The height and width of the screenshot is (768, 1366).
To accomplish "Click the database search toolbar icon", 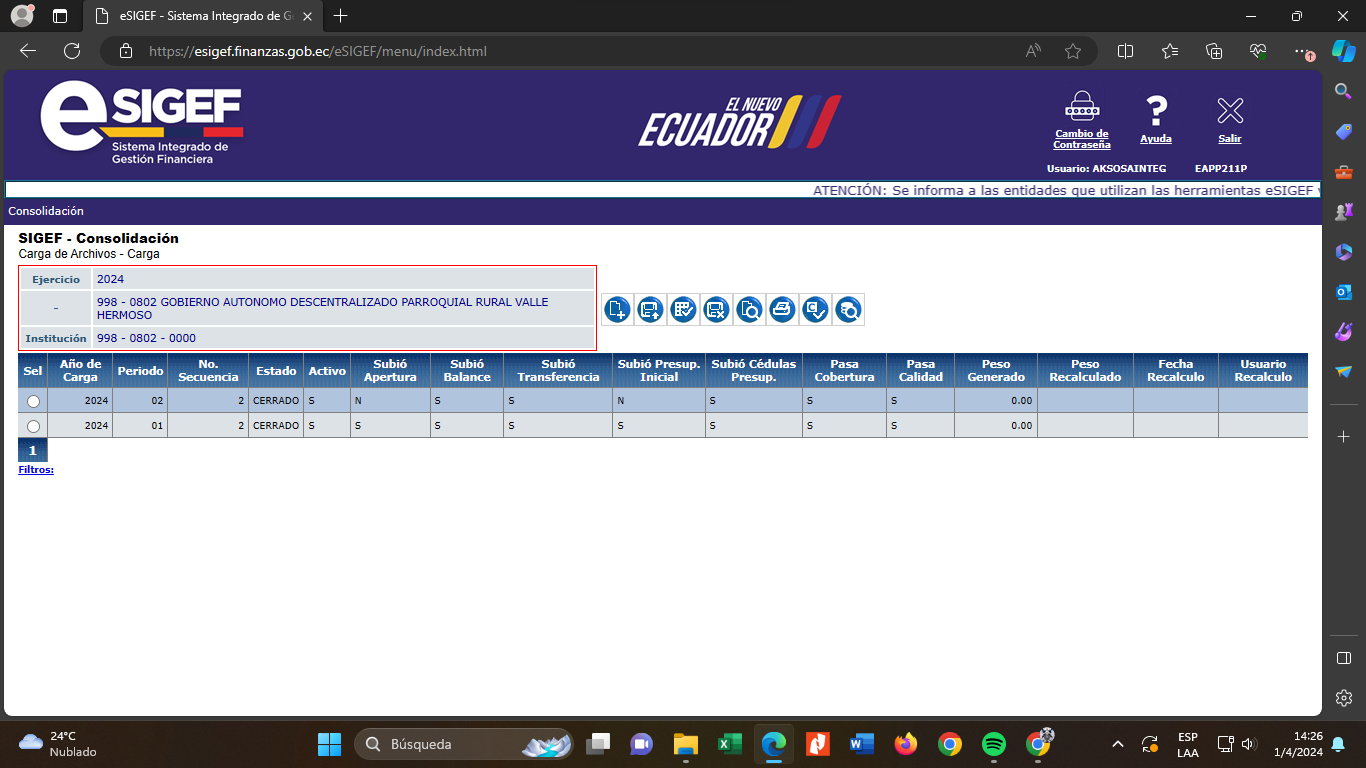I will [848, 310].
